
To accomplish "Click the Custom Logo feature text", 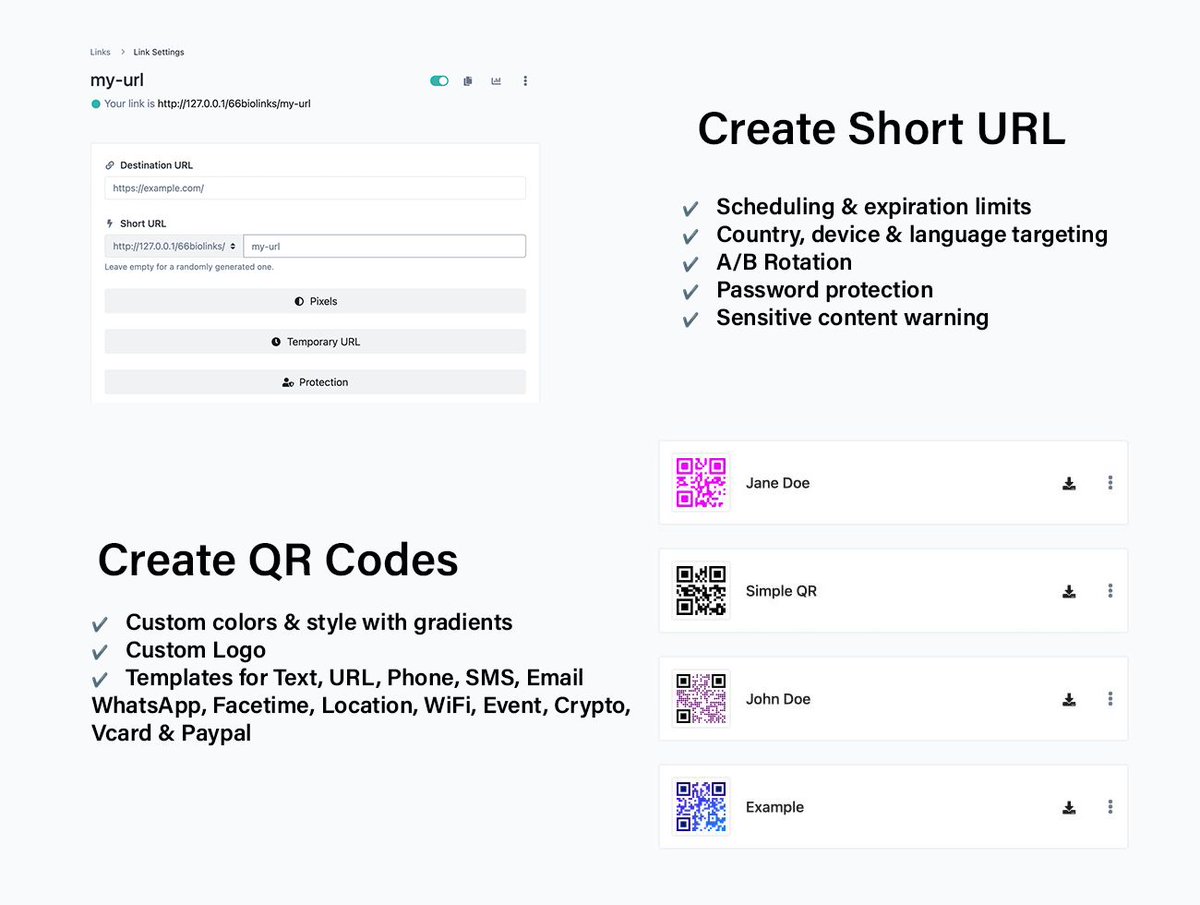I will pos(195,650).
